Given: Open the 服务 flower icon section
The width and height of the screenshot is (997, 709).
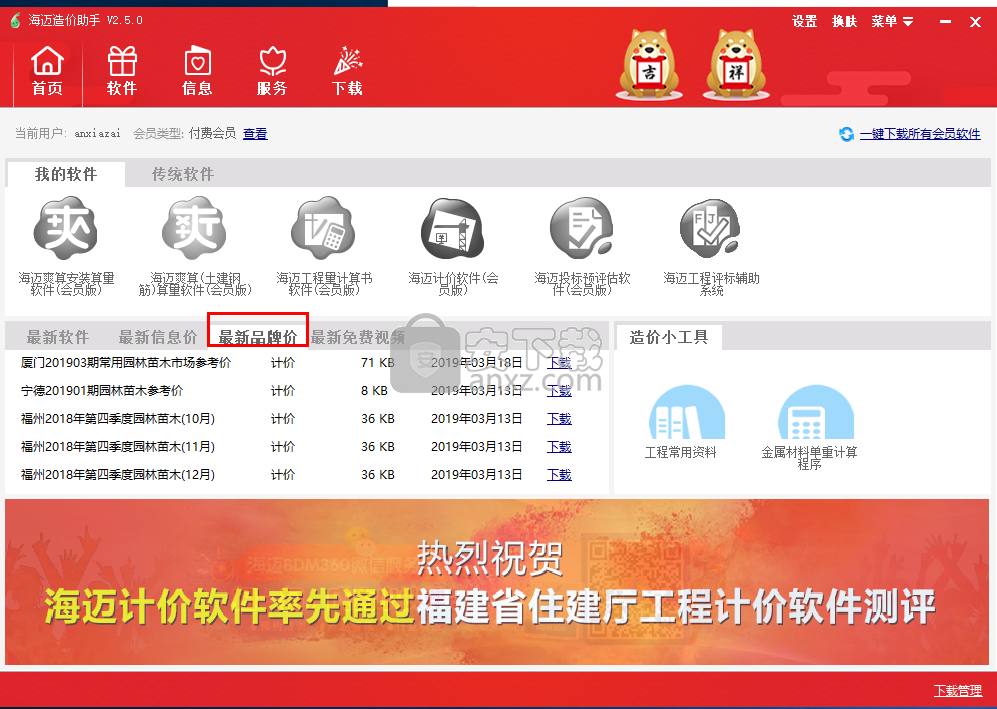Looking at the screenshot, I should pos(272,71).
